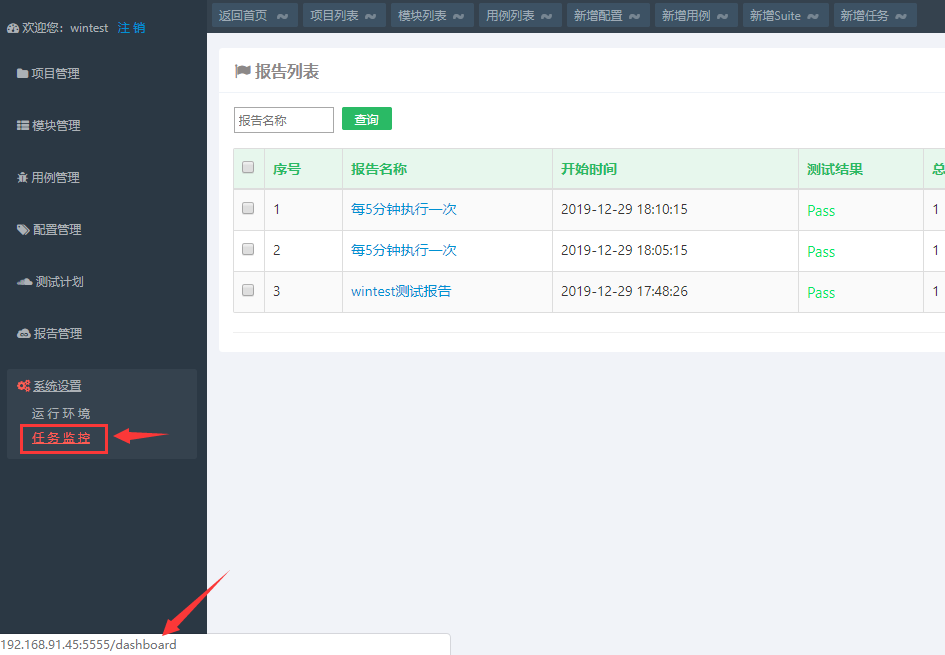
Task: Click the cloud icon beside 测试计划
Action: pyautogui.click(x=25, y=282)
